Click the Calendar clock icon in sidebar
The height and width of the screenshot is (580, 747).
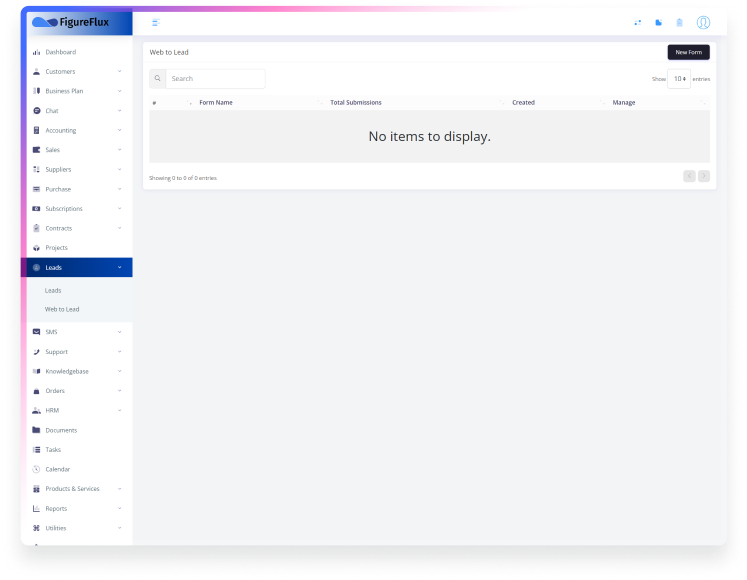click(x=36, y=469)
